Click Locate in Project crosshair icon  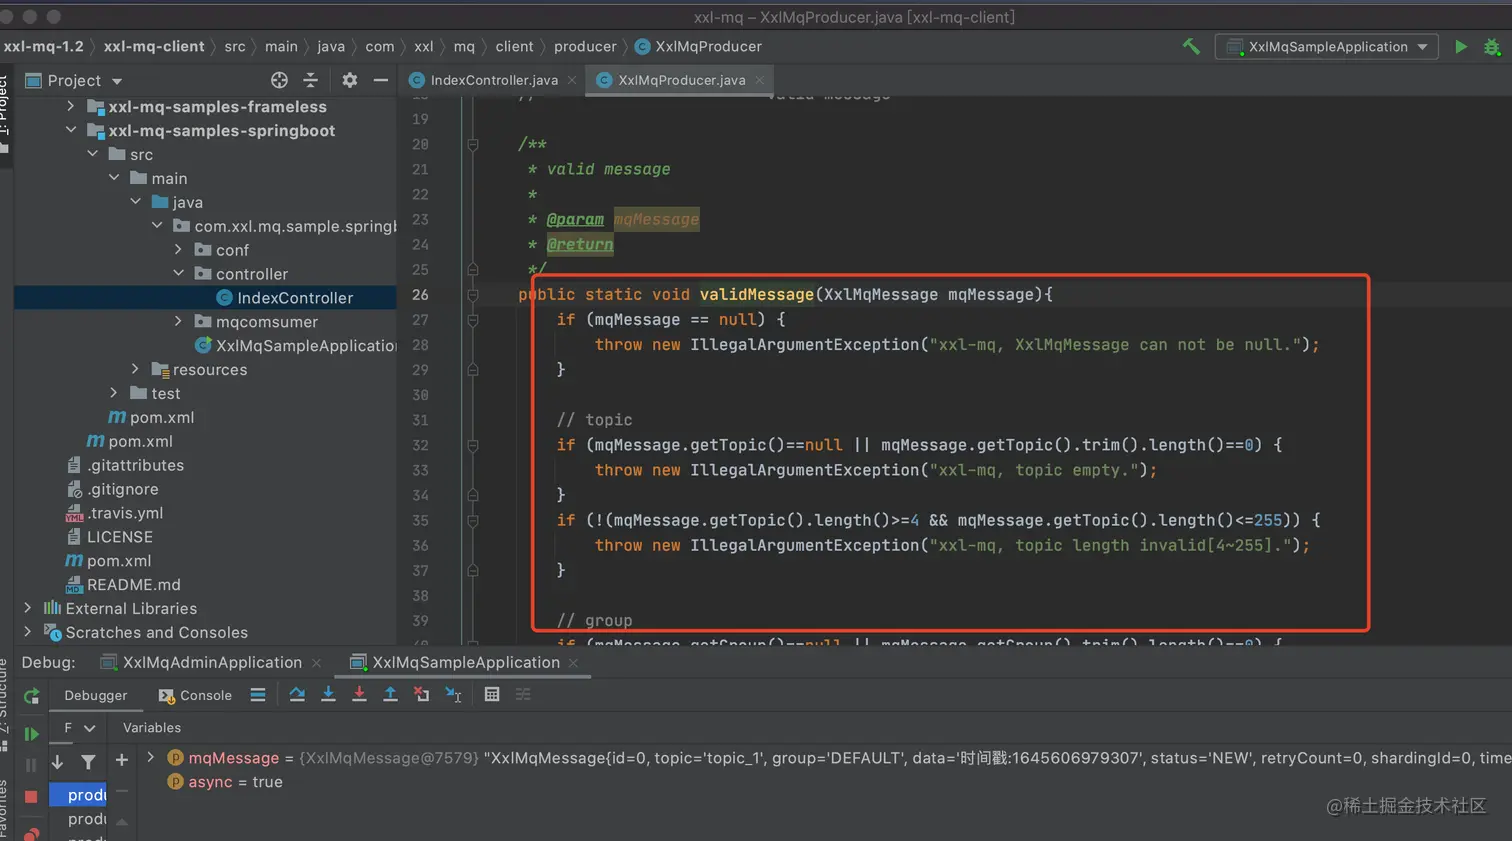[x=279, y=80]
